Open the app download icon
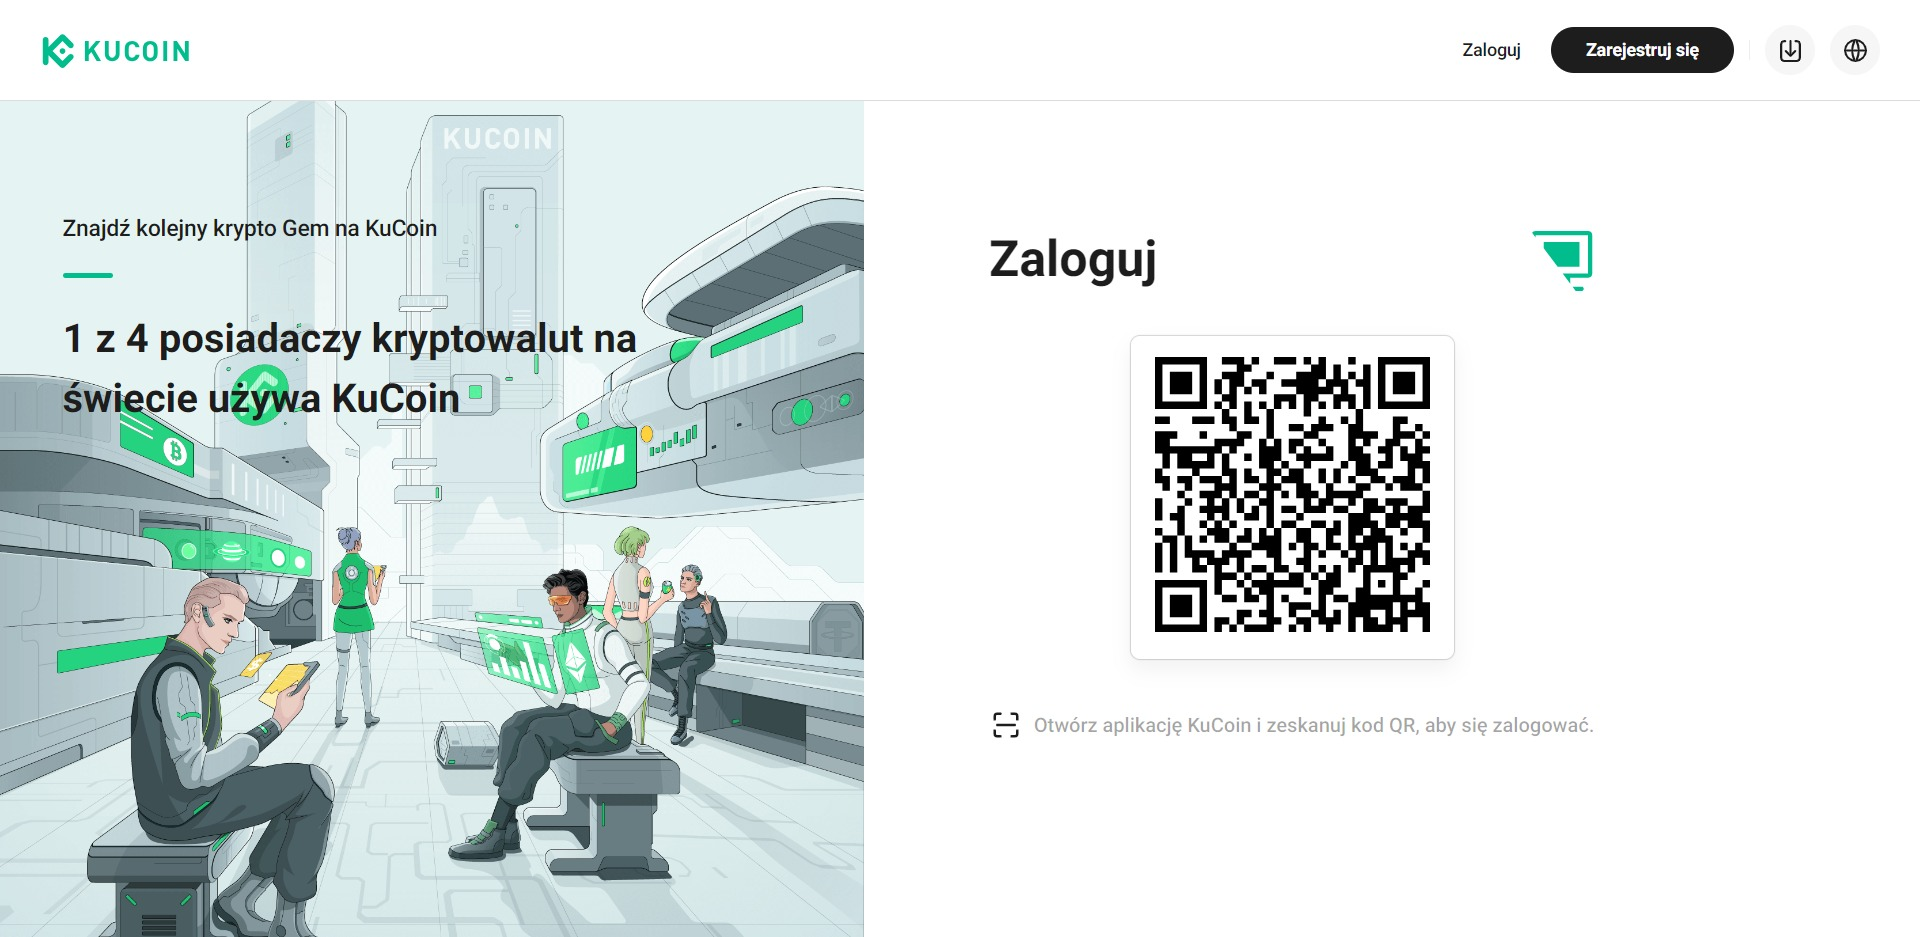1920x937 pixels. tap(1790, 50)
